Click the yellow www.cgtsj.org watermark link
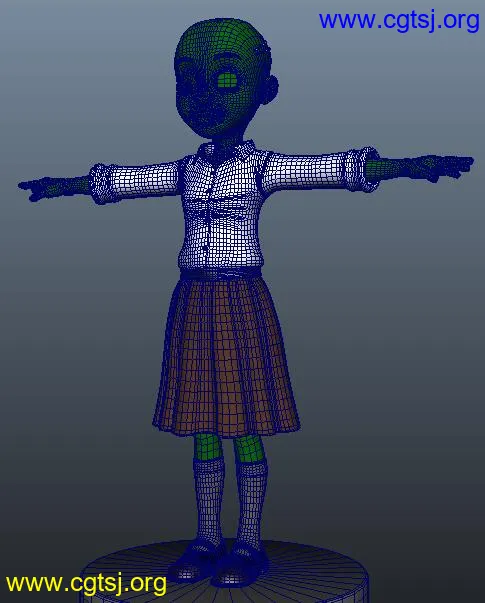 (x=86, y=583)
